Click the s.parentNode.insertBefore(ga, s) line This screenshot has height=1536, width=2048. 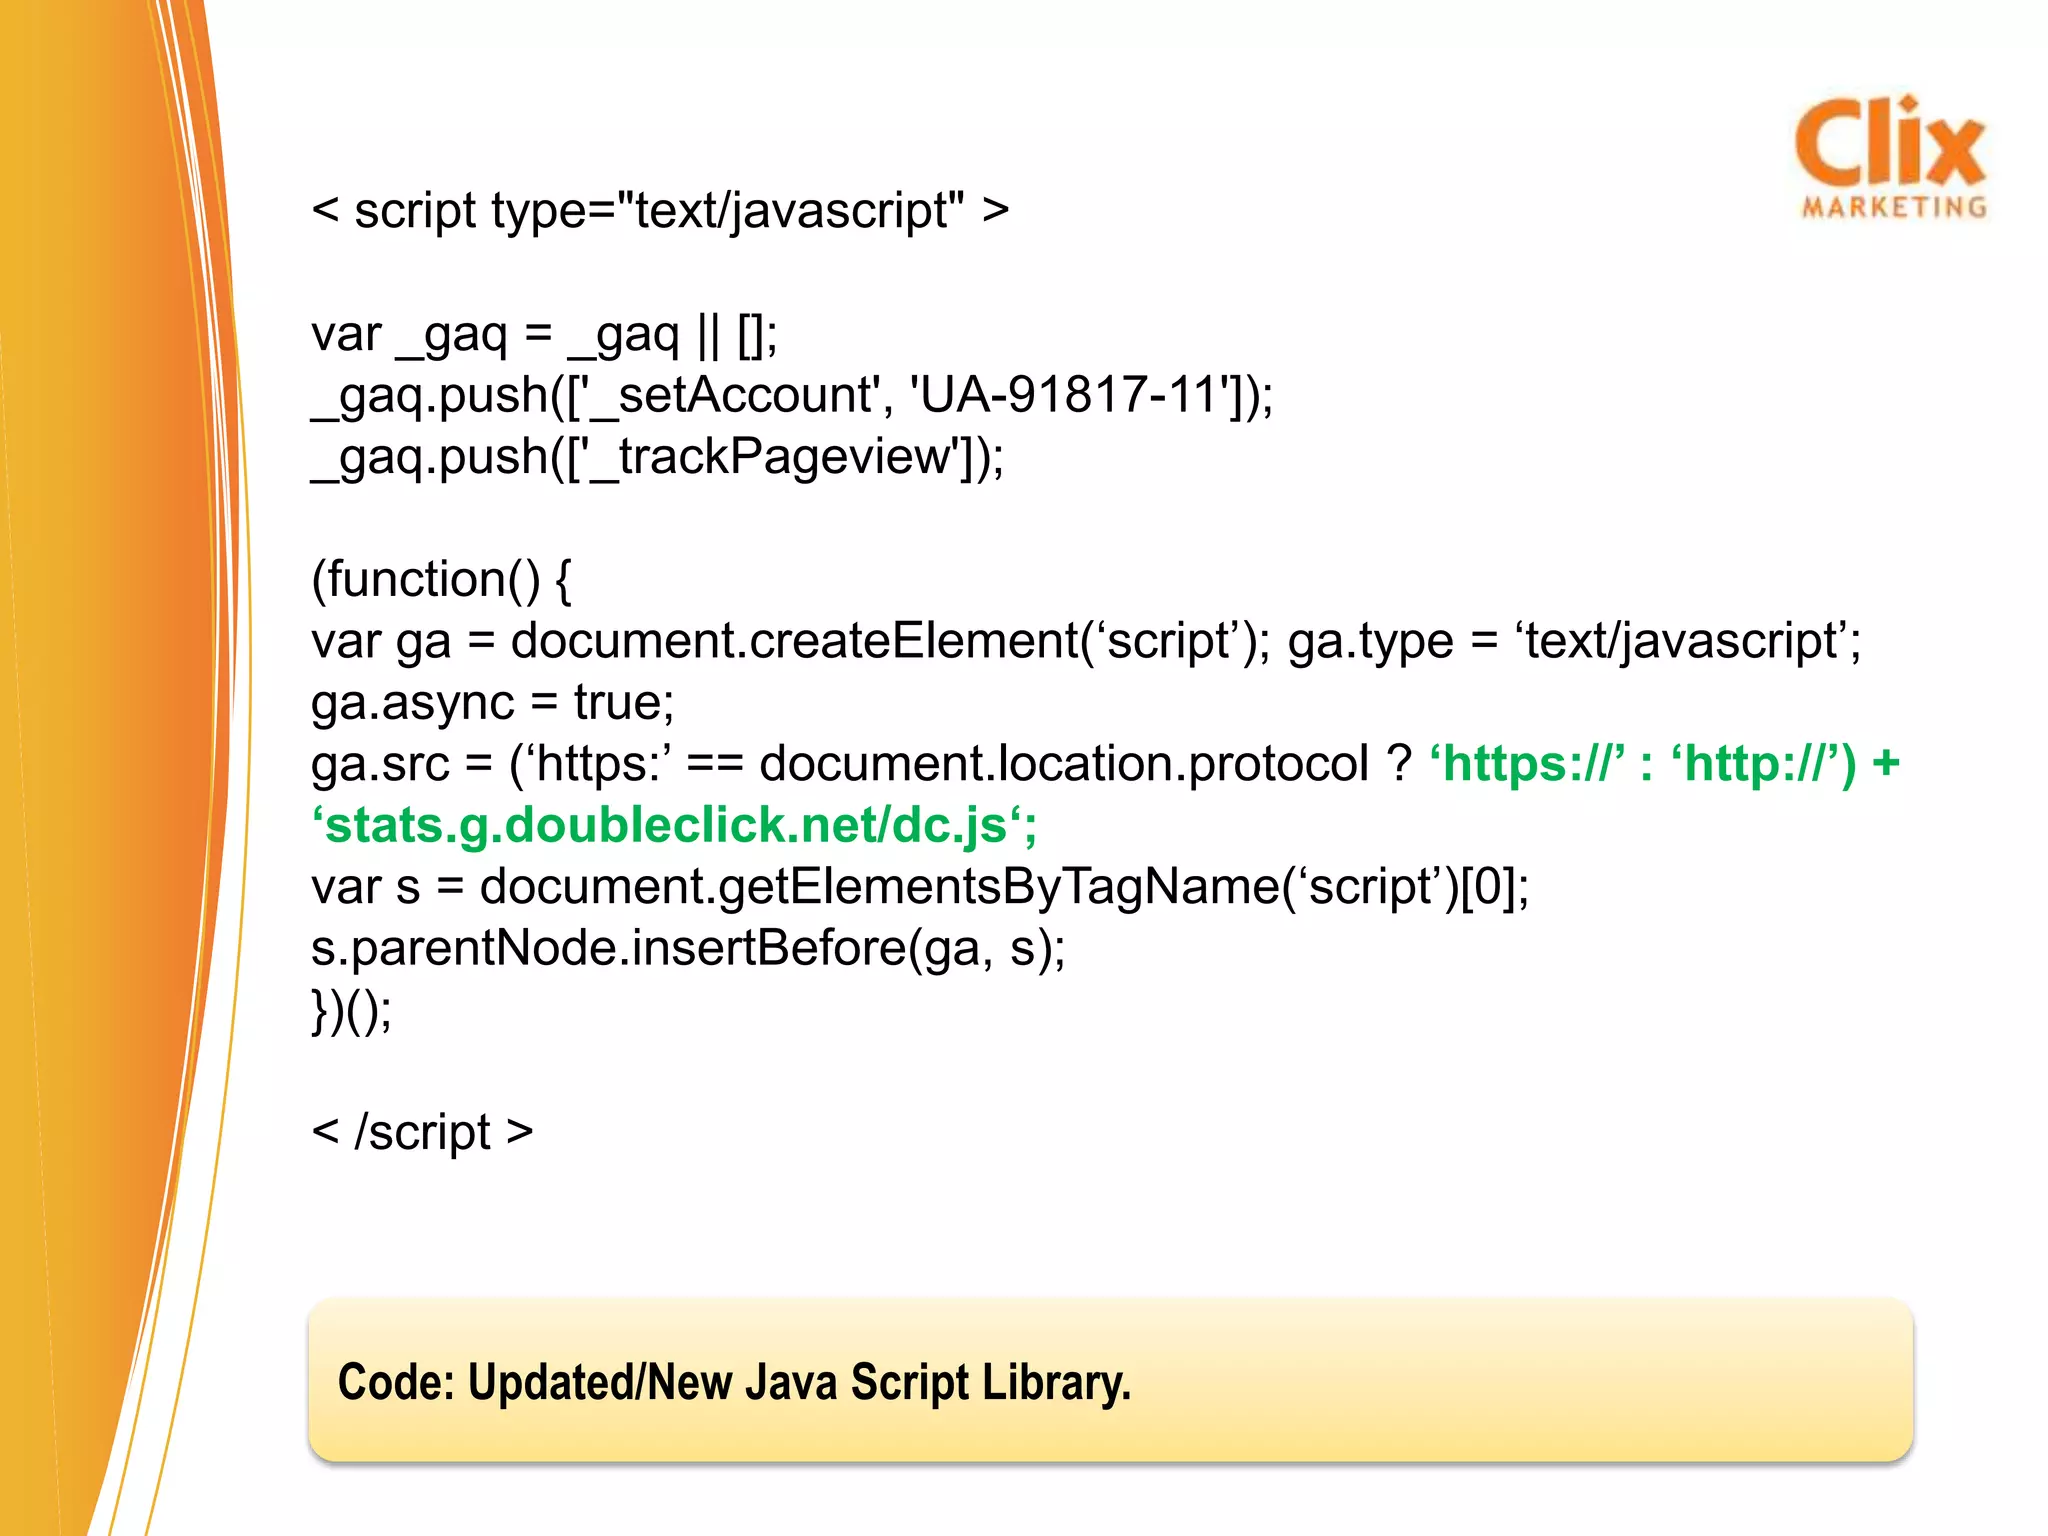tap(688, 949)
